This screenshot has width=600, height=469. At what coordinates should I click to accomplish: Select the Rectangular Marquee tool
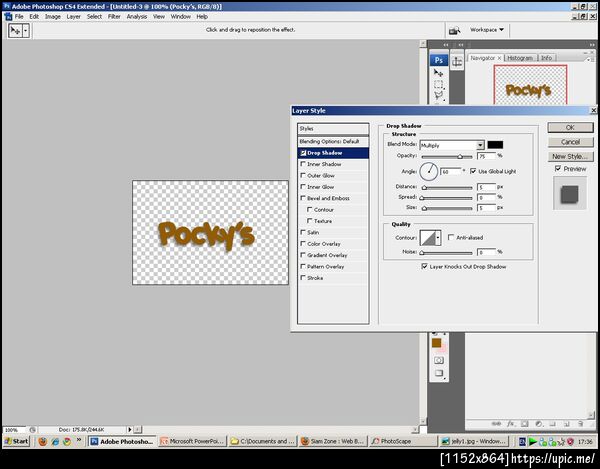point(439,84)
